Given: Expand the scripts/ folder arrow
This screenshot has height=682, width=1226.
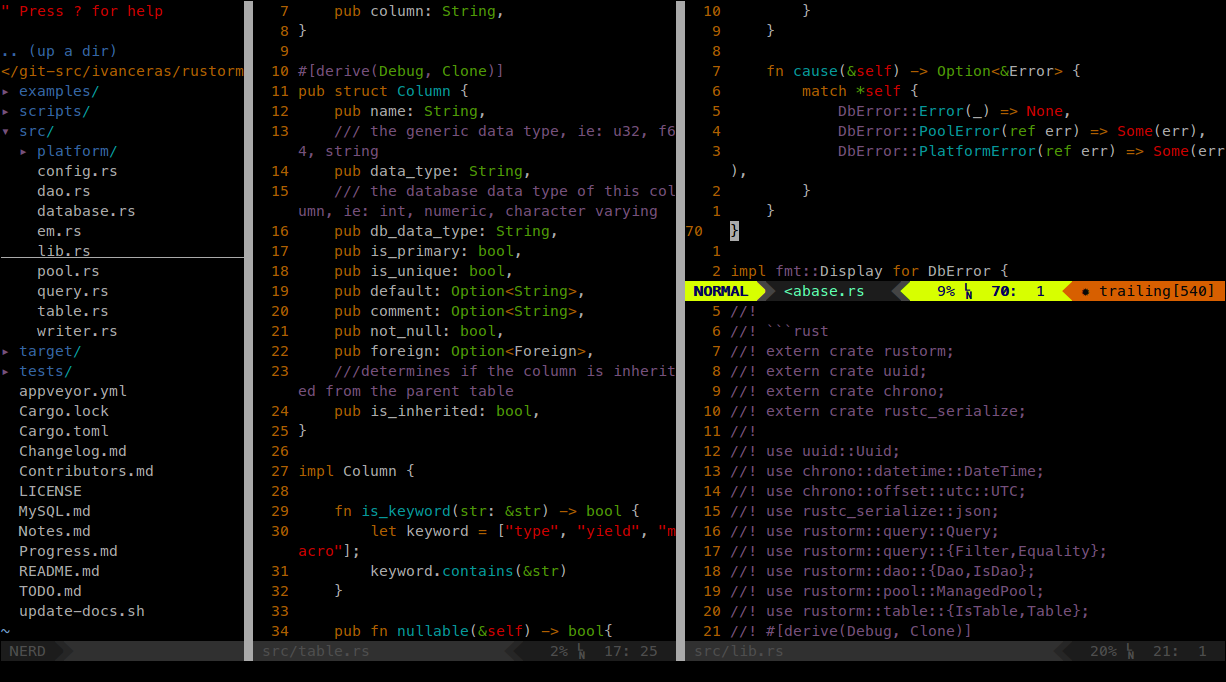Looking at the screenshot, I should pos(5,111).
